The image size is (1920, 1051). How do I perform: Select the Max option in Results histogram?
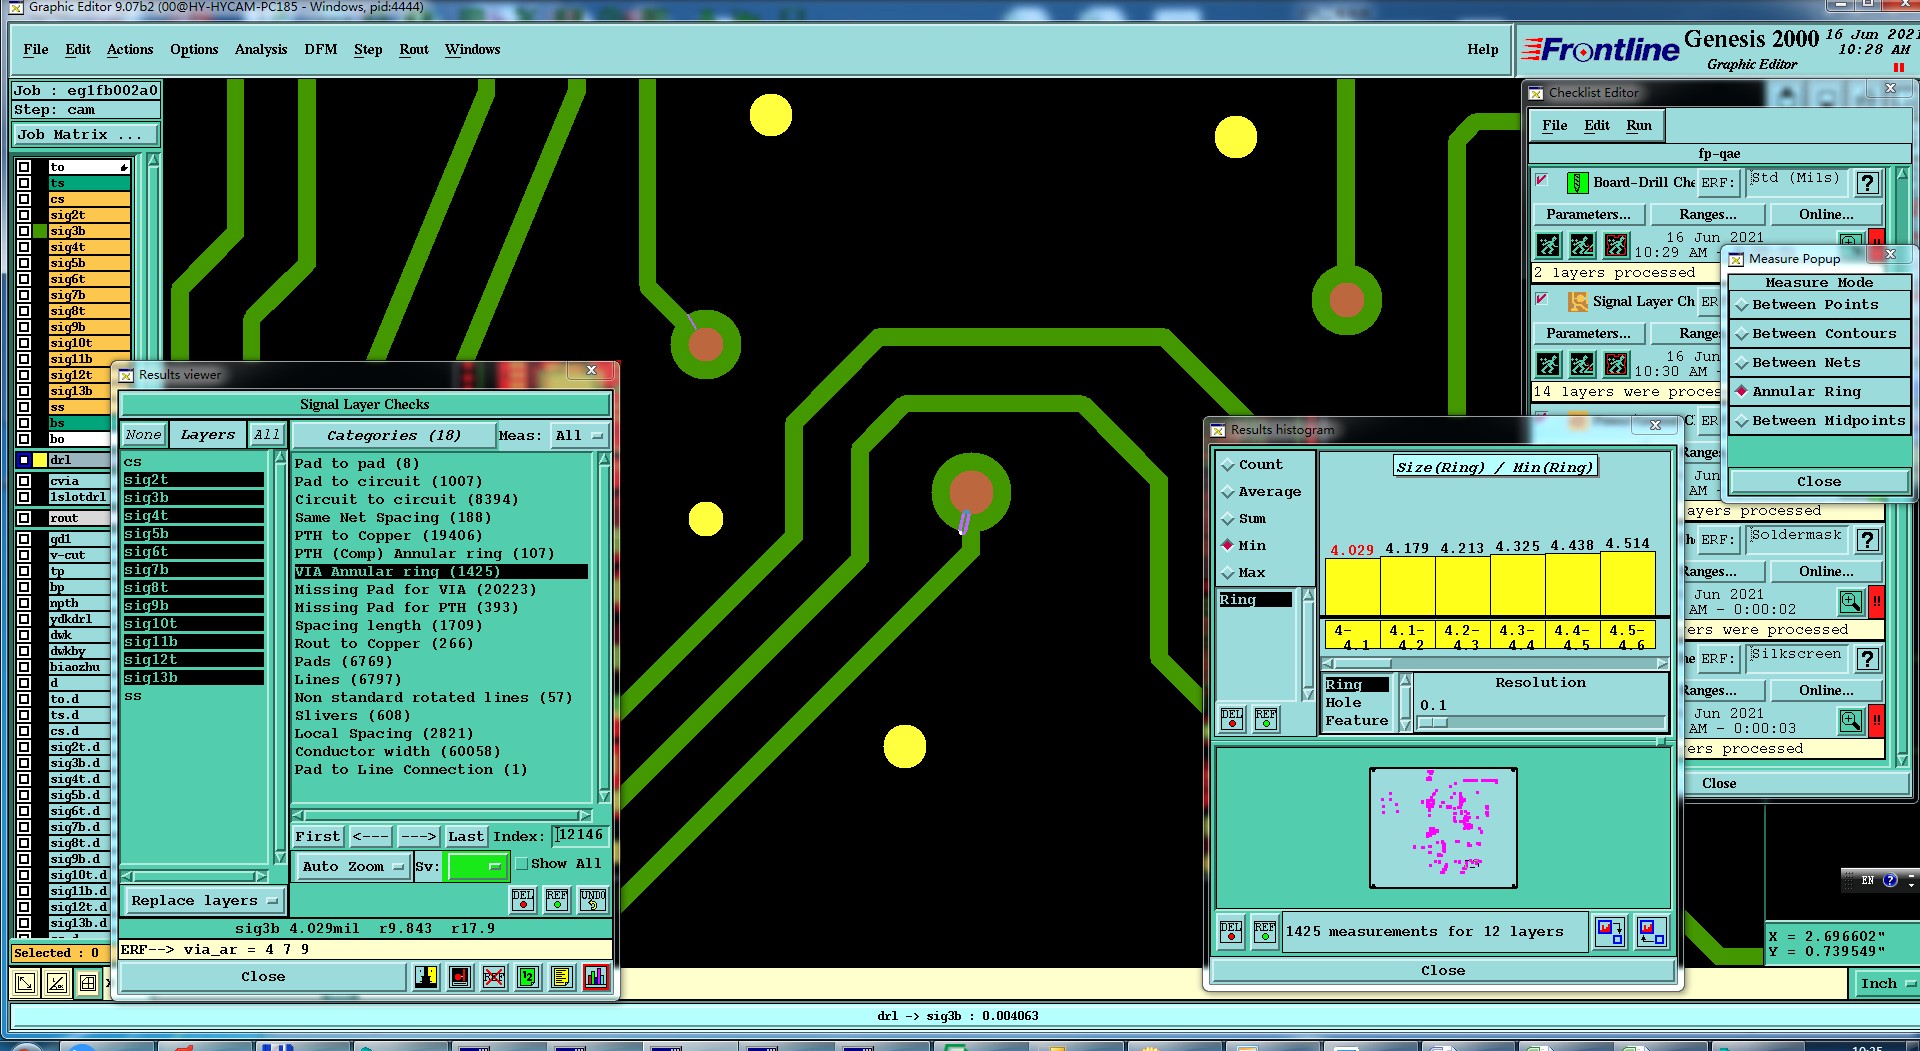(x=1244, y=573)
